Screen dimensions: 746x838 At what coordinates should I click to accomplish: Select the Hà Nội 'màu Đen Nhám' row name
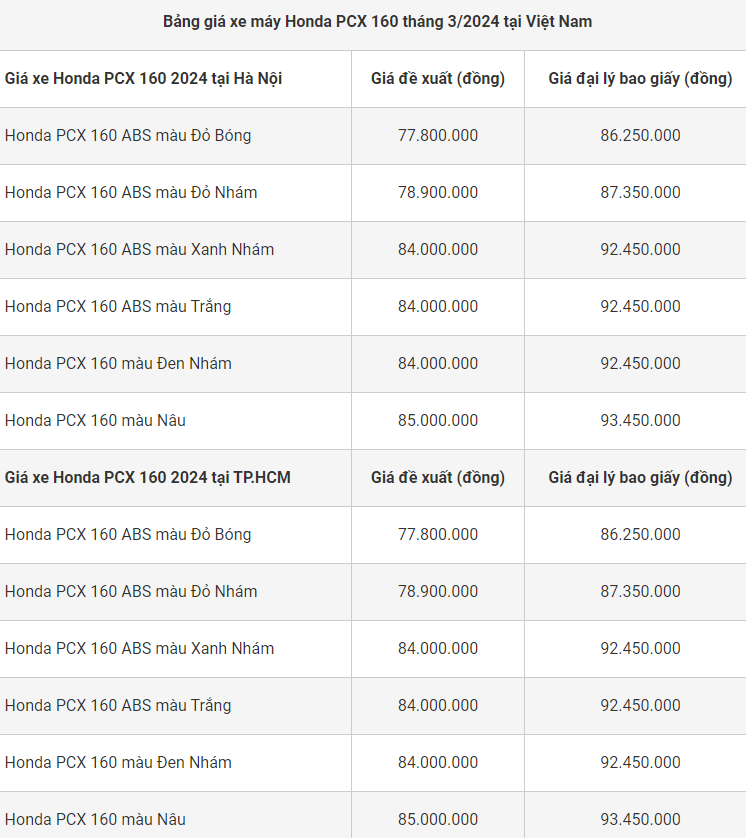tap(118, 363)
